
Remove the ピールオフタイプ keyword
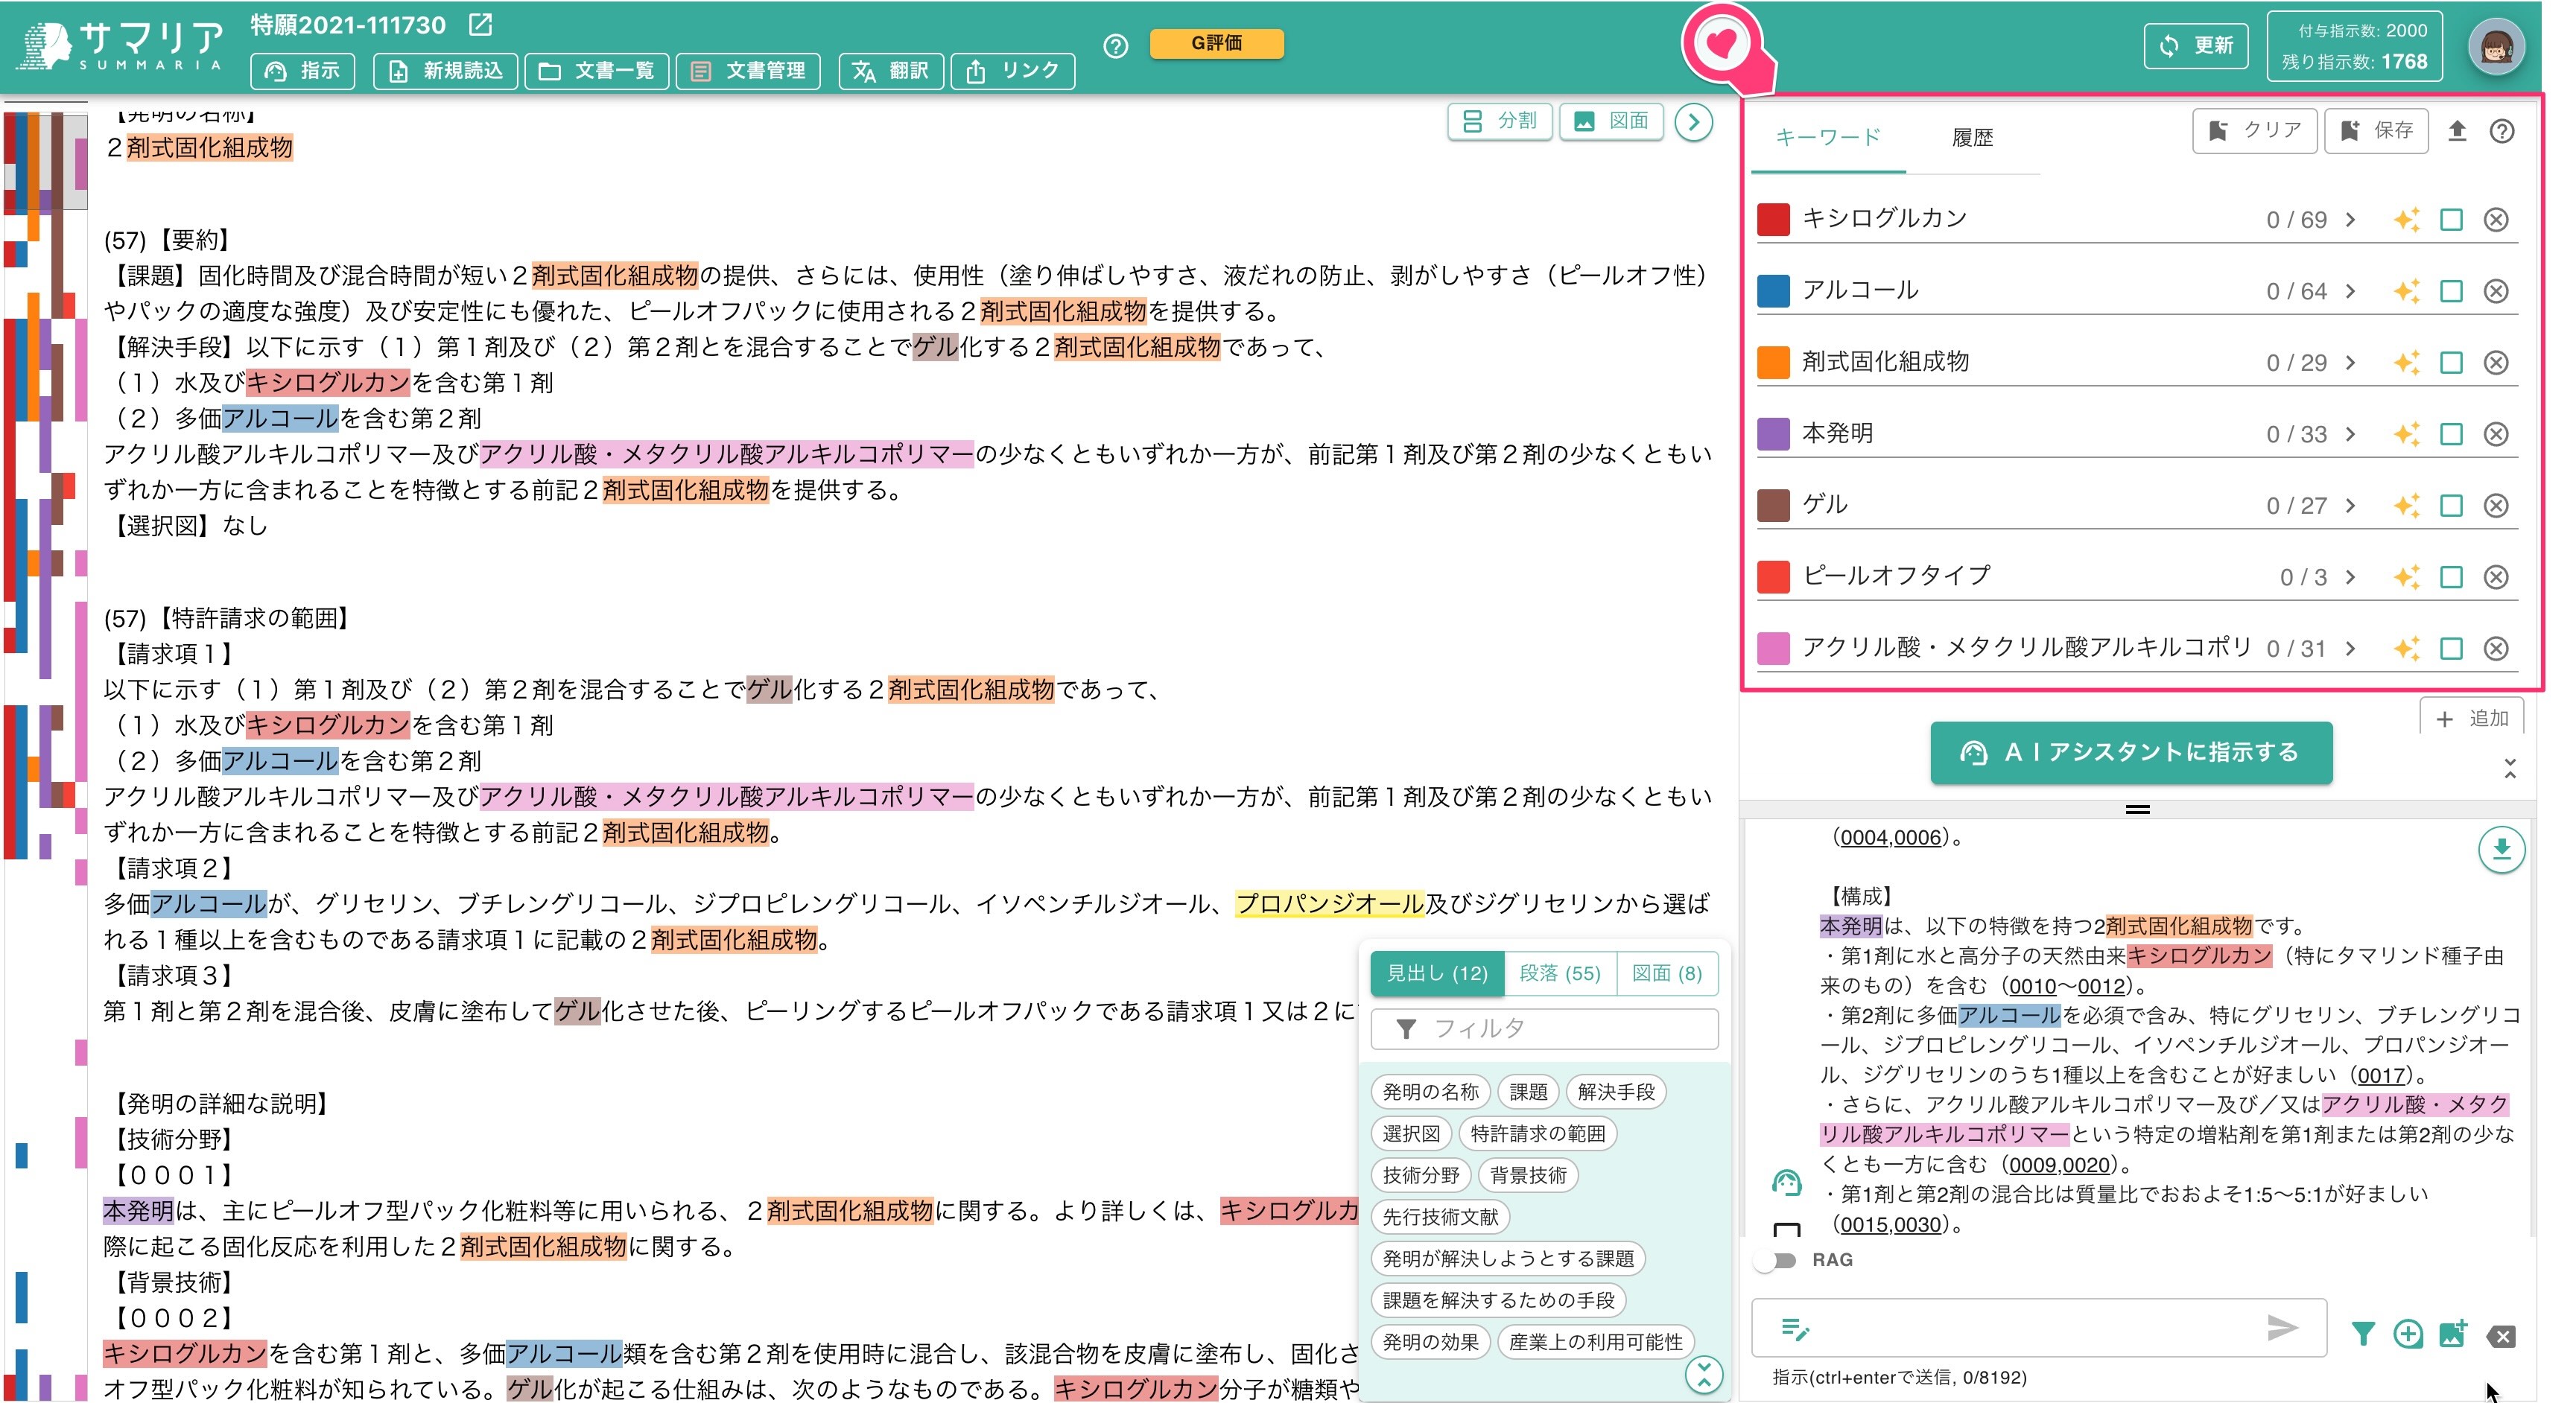tap(2496, 577)
